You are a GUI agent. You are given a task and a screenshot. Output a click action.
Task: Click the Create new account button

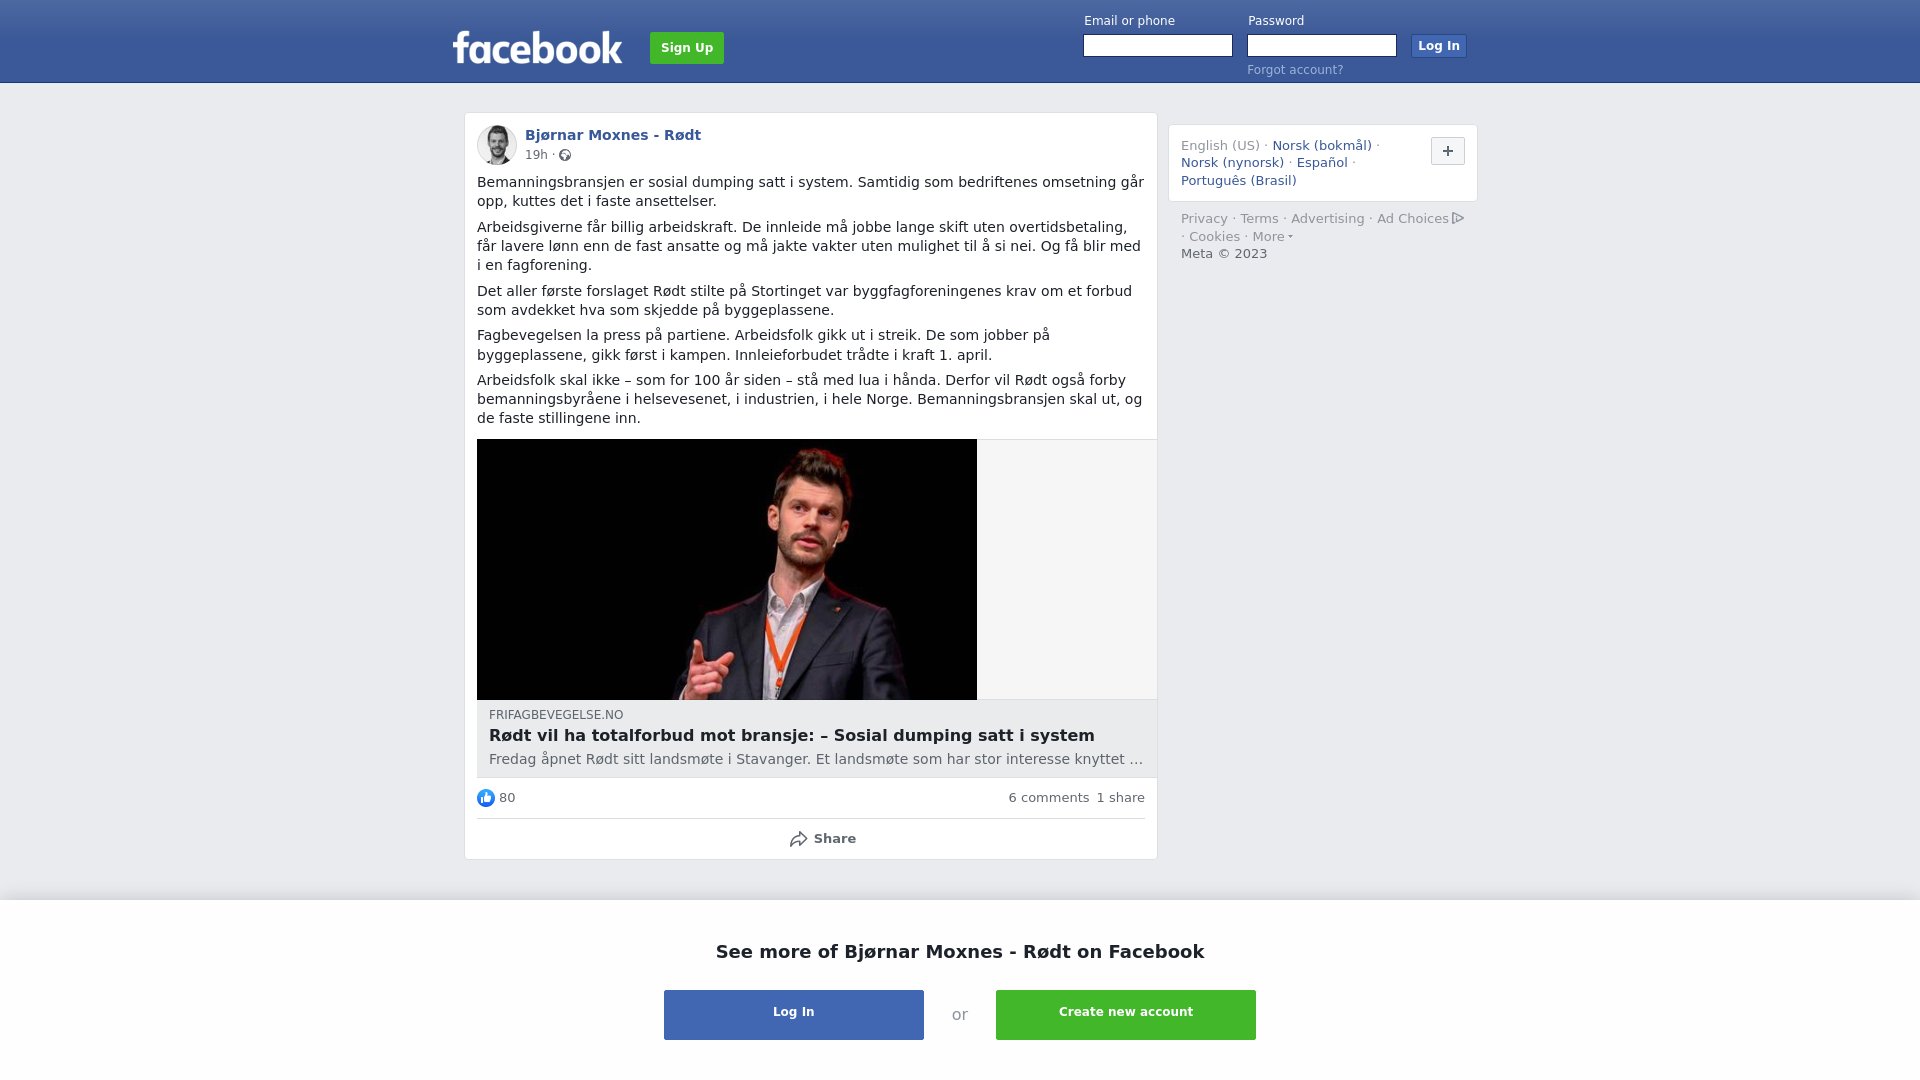pos(1126,1015)
